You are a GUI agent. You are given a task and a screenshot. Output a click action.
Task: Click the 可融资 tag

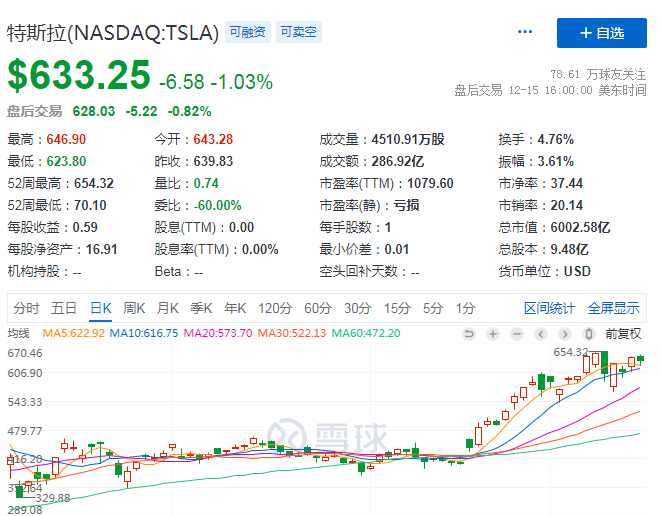tap(248, 32)
